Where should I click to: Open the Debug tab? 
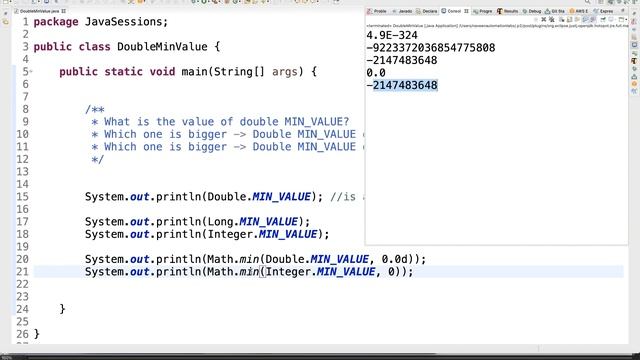pos(533,11)
